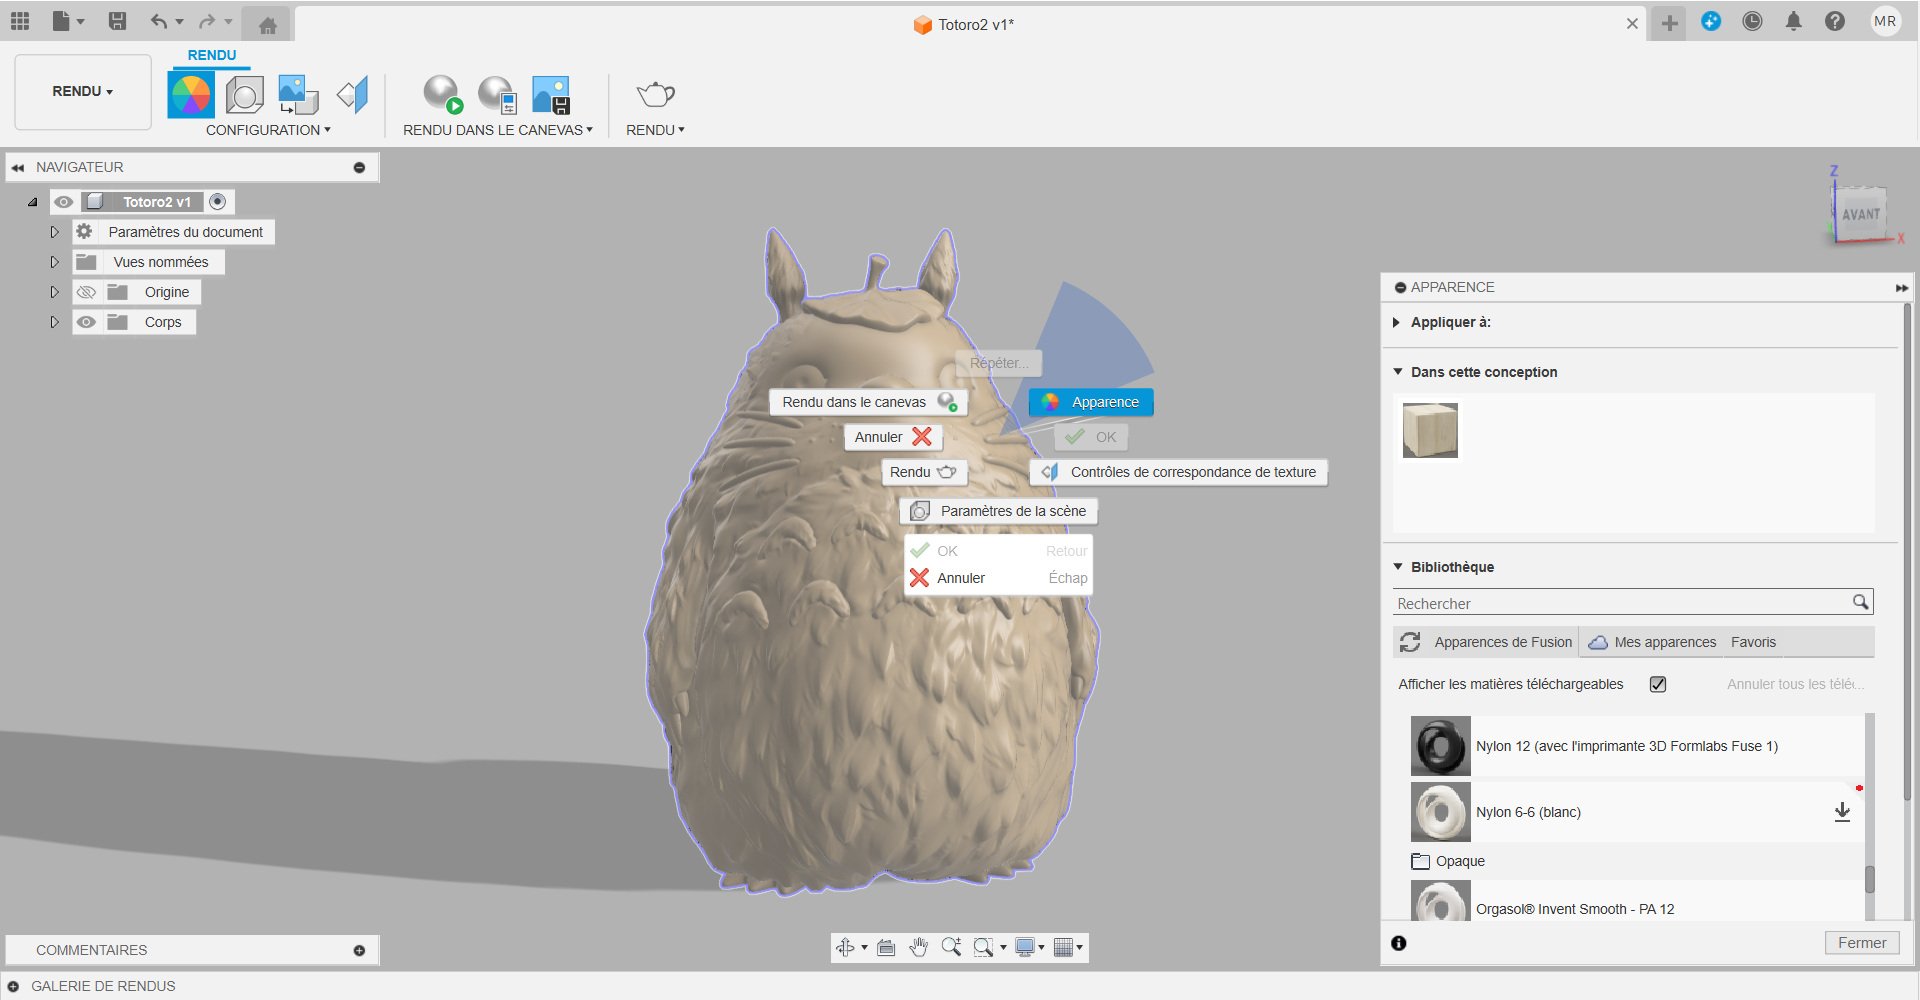Open the RENDU workspace dropdown
1920x1000 pixels.
point(83,91)
